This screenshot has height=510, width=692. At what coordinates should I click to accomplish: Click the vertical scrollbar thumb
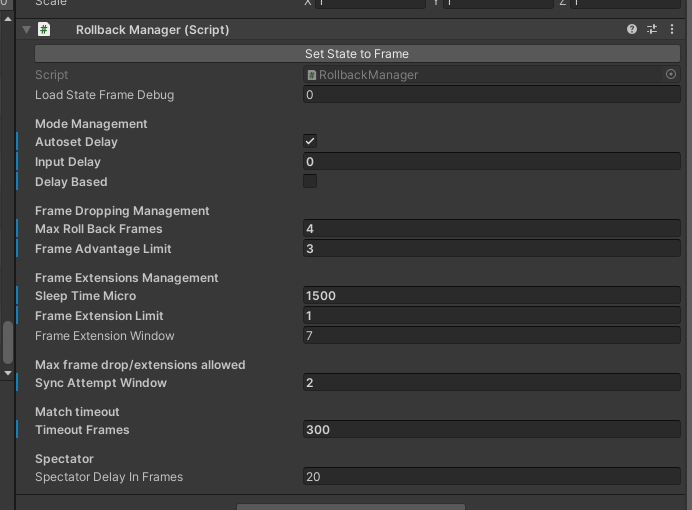[x=8, y=343]
